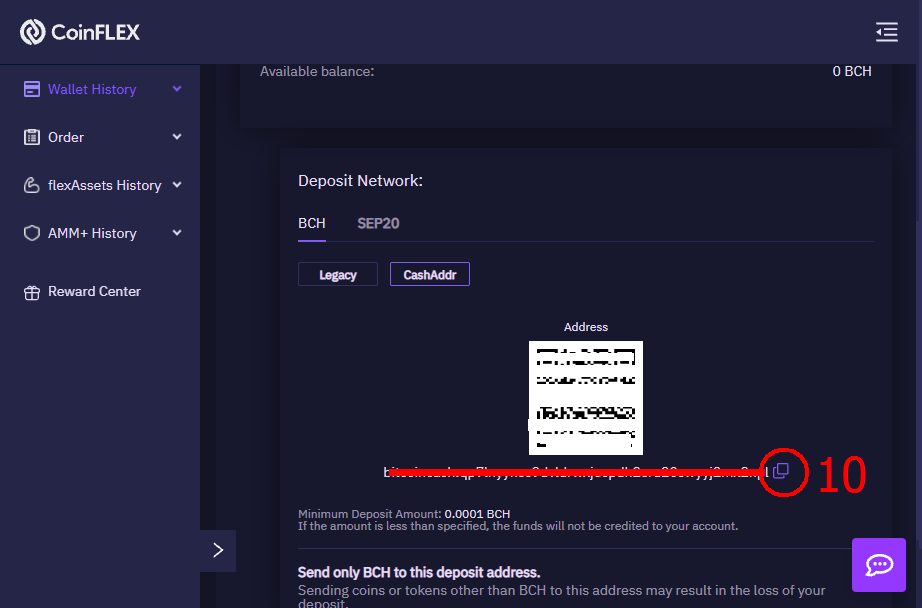Click the Order clipboard icon
Screen dimensions: 922x608
coord(32,137)
